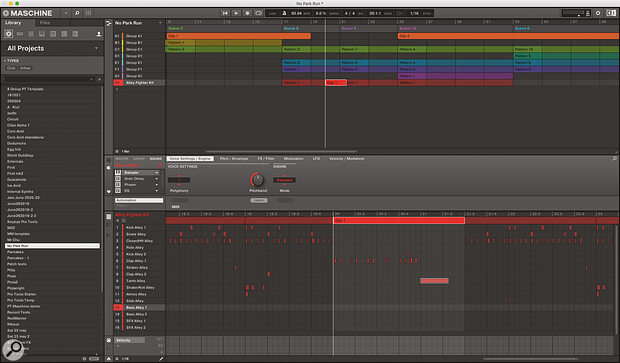Toggle the metronome icon in the transport display
This screenshot has width=620, height=363.
pos(284,13)
